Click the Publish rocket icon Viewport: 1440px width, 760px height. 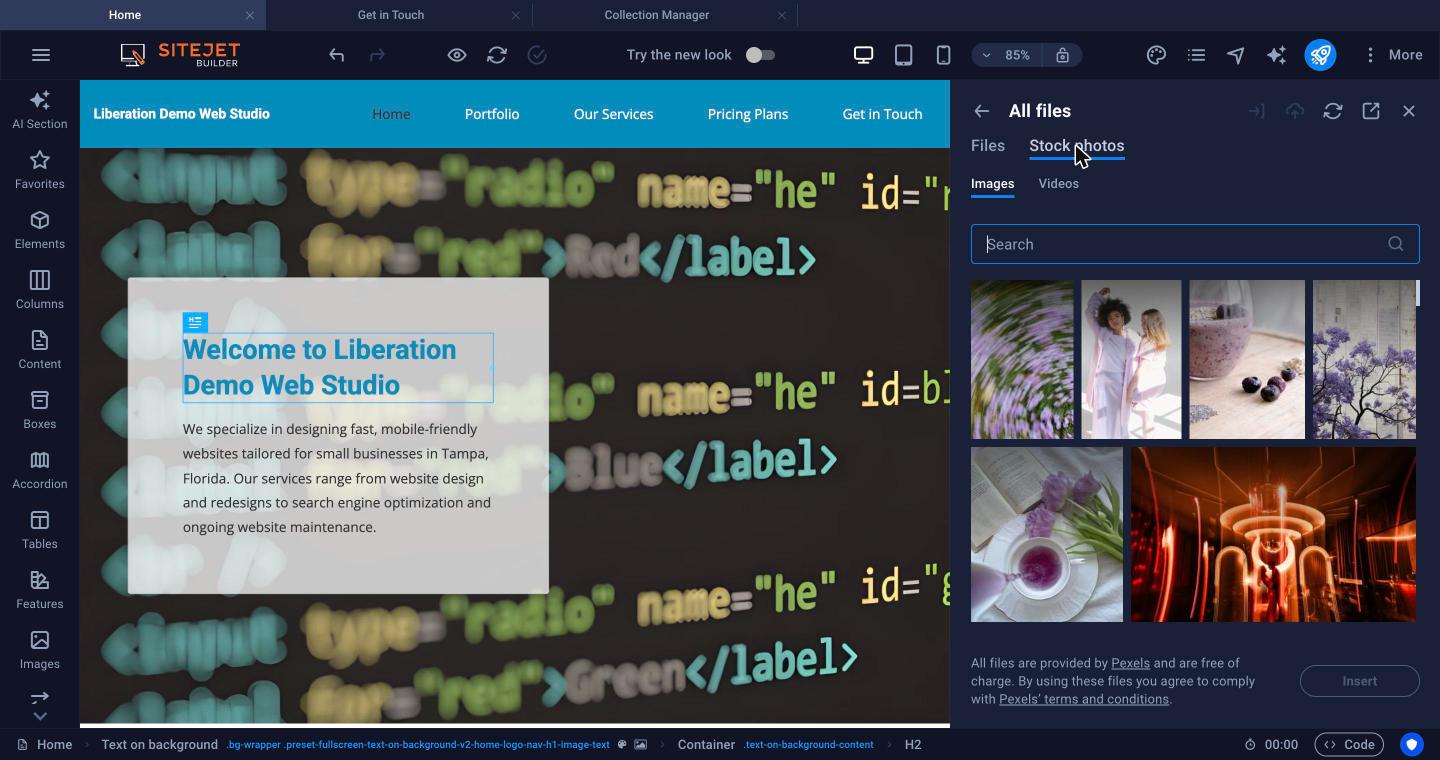[1320, 55]
